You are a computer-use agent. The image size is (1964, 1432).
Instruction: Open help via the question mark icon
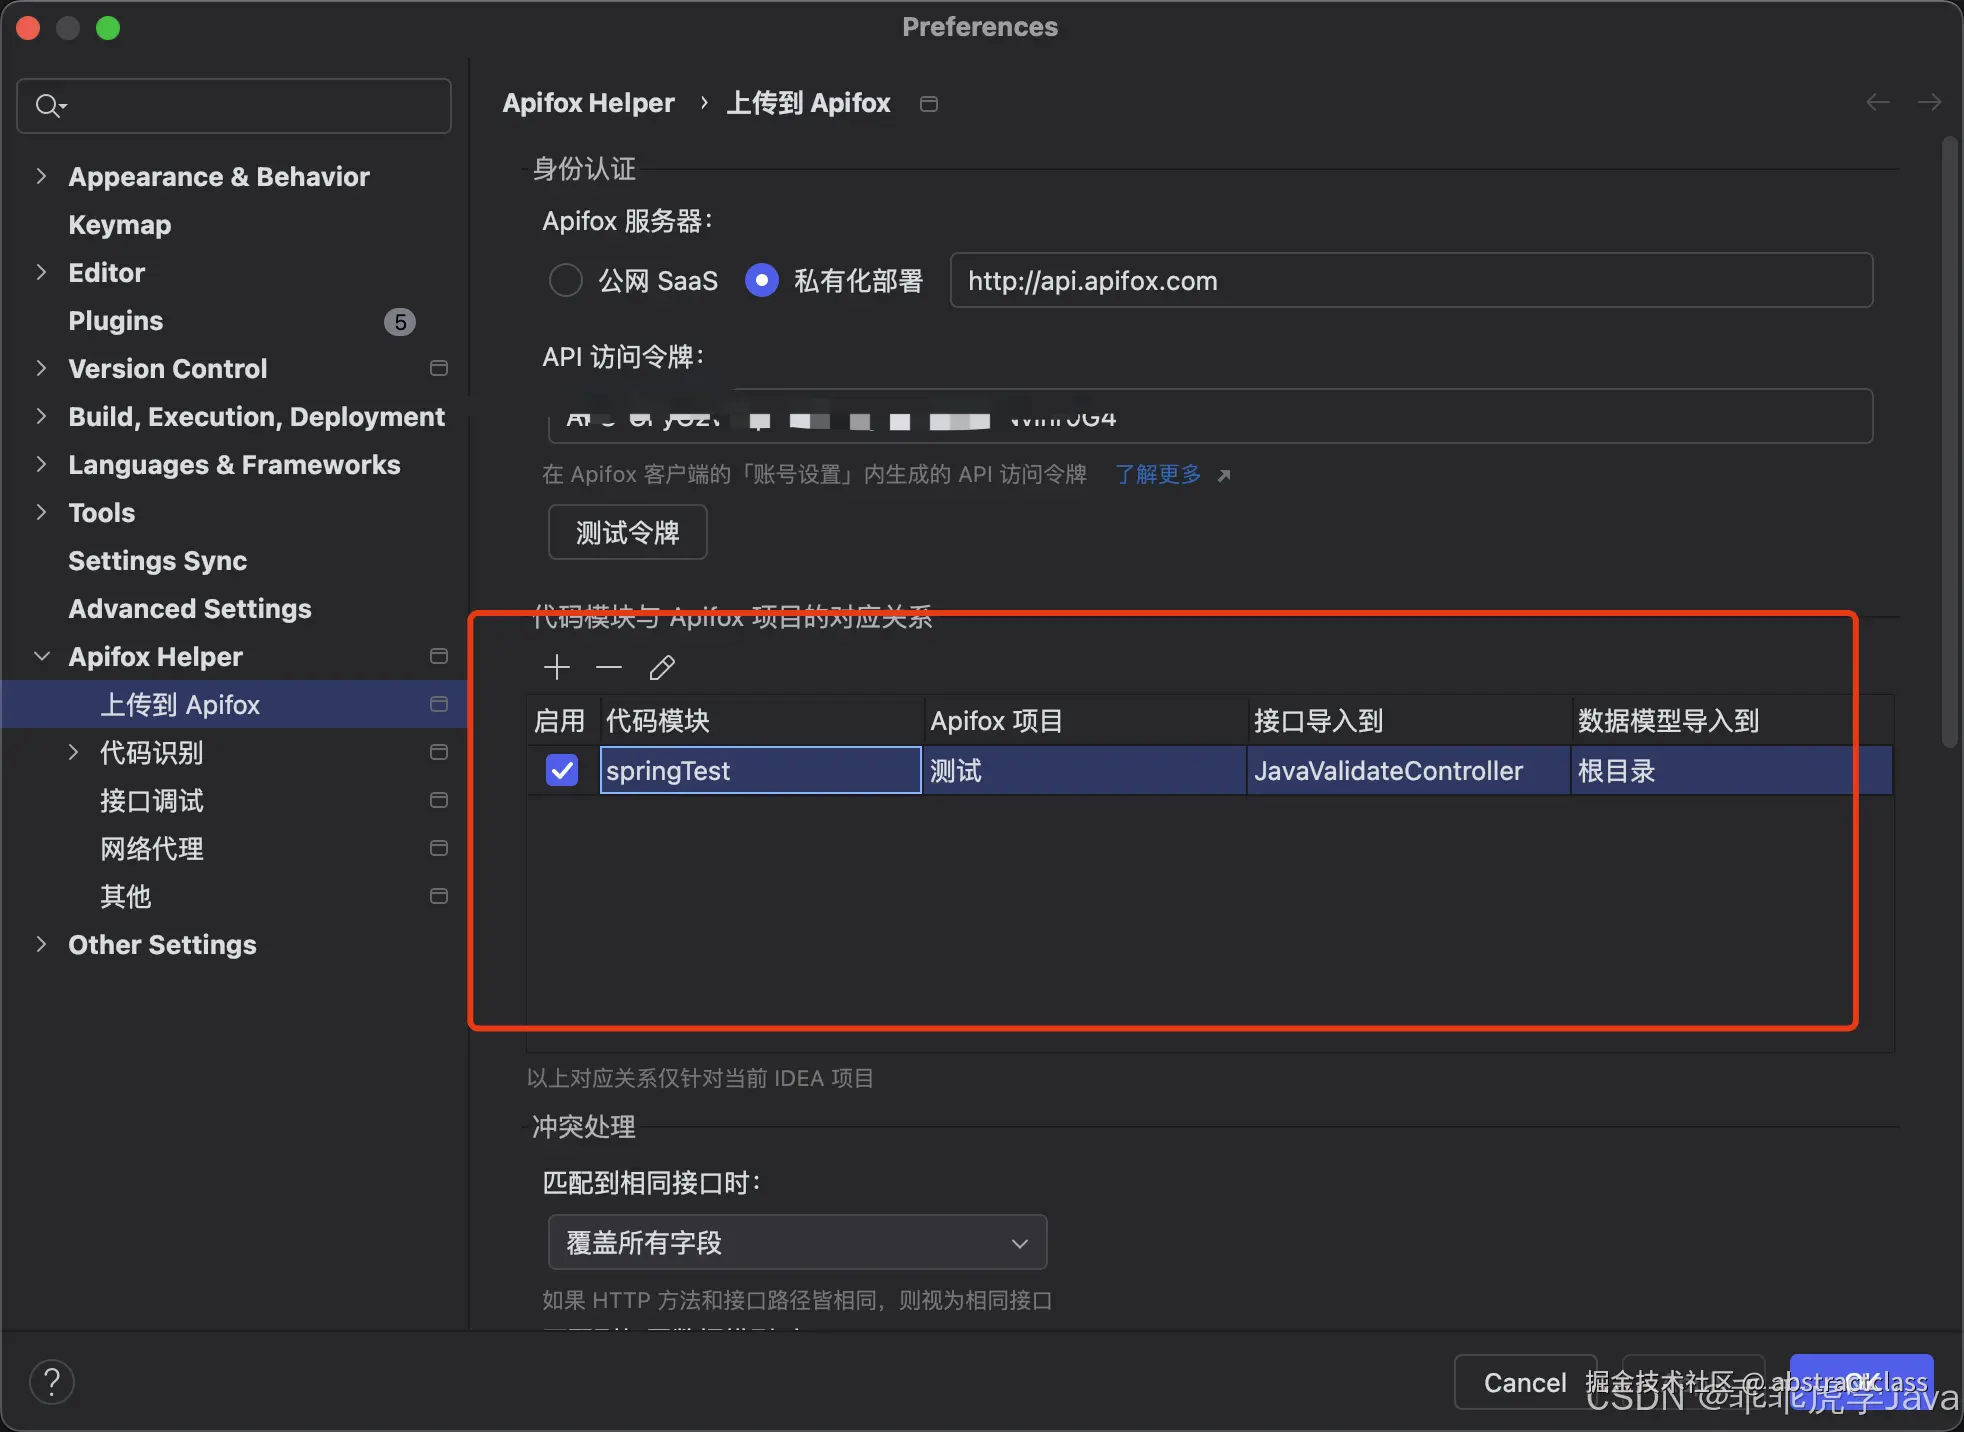(x=52, y=1381)
